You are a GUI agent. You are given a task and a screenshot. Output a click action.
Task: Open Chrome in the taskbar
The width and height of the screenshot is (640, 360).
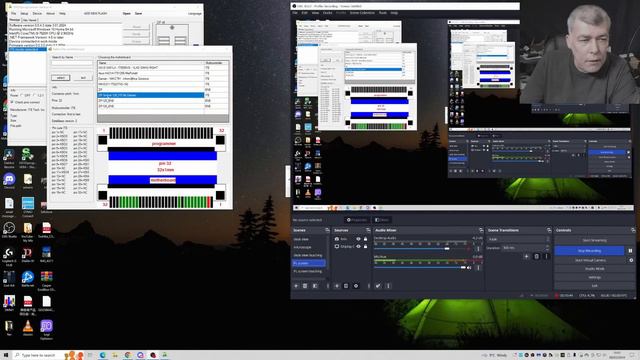pyautogui.click(x=128, y=355)
